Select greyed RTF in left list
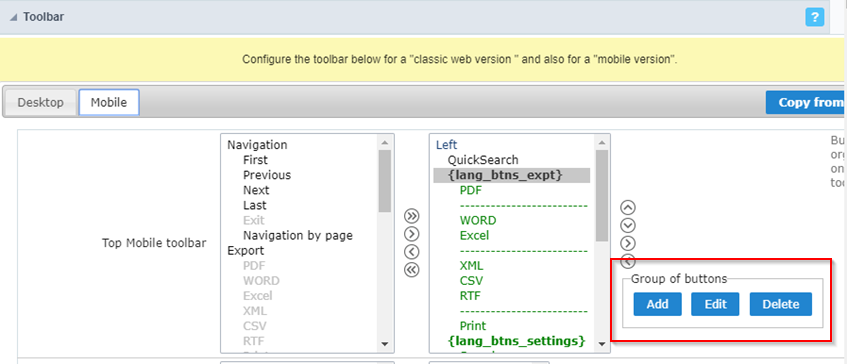This screenshot has height=364, width=847. click(x=253, y=341)
